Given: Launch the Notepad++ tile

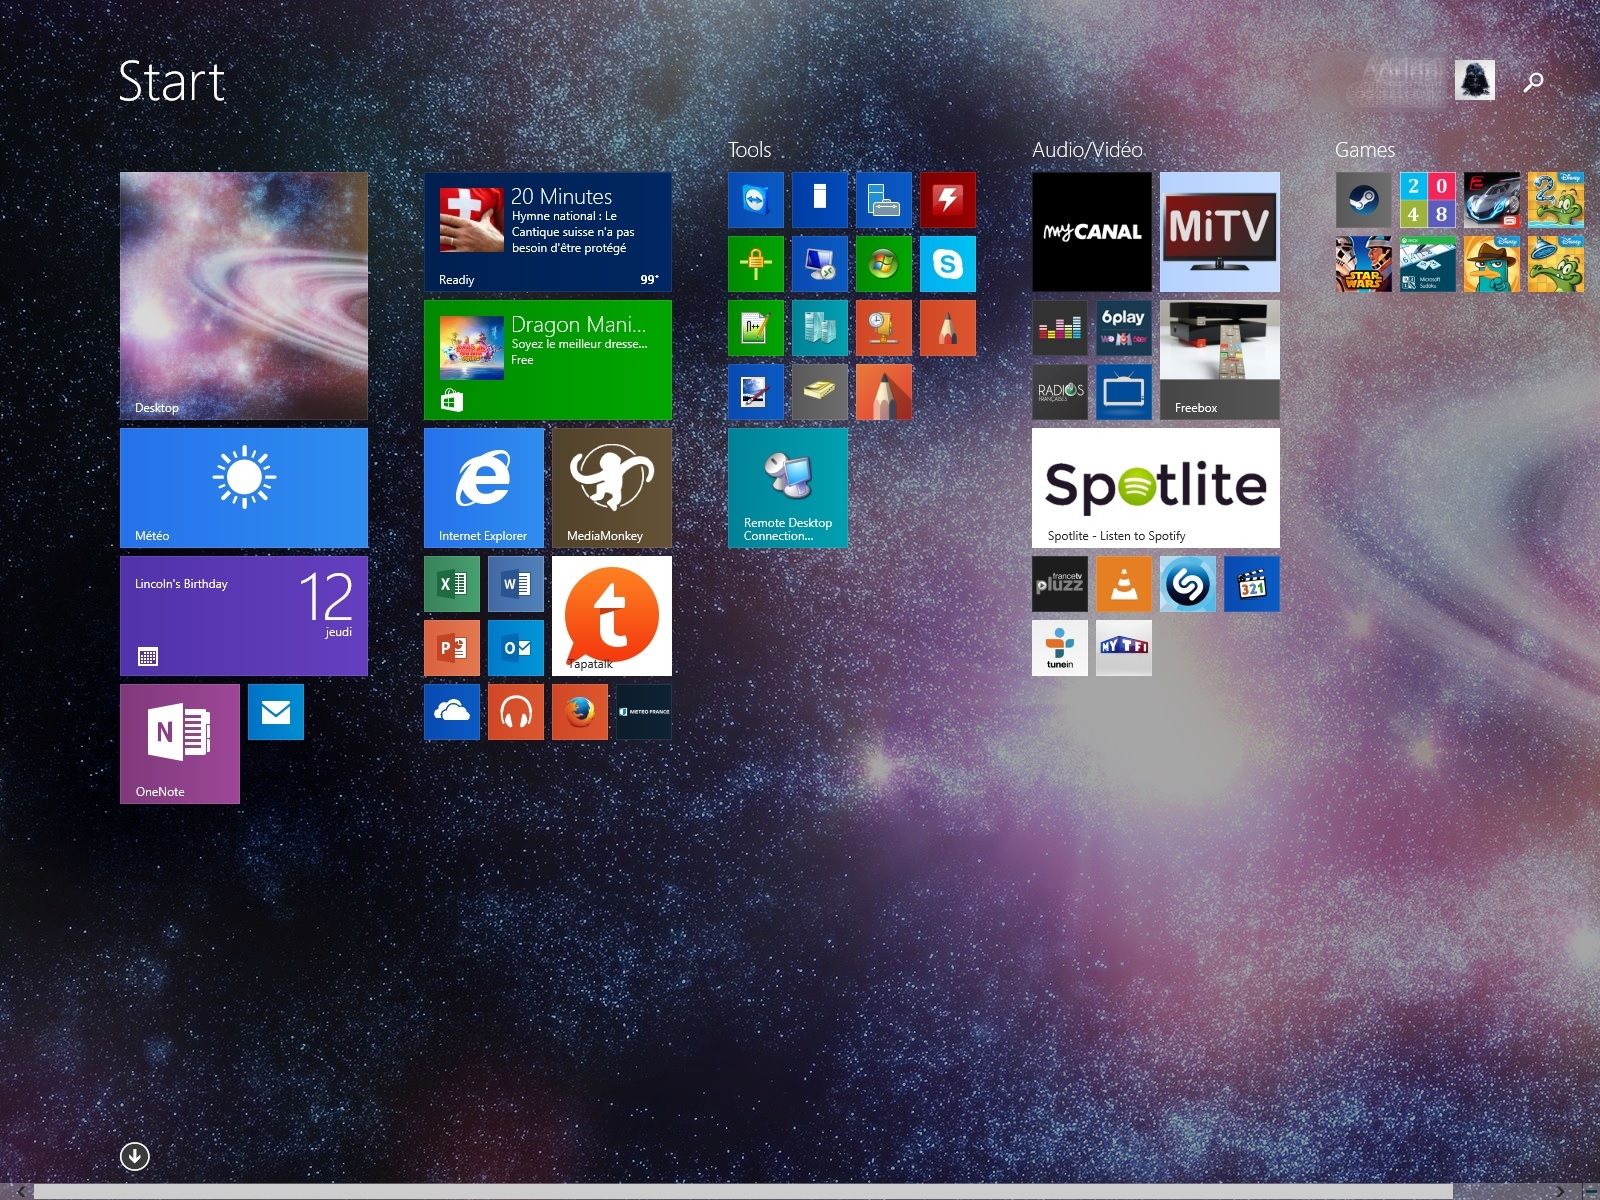Looking at the screenshot, I should click(x=756, y=328).
